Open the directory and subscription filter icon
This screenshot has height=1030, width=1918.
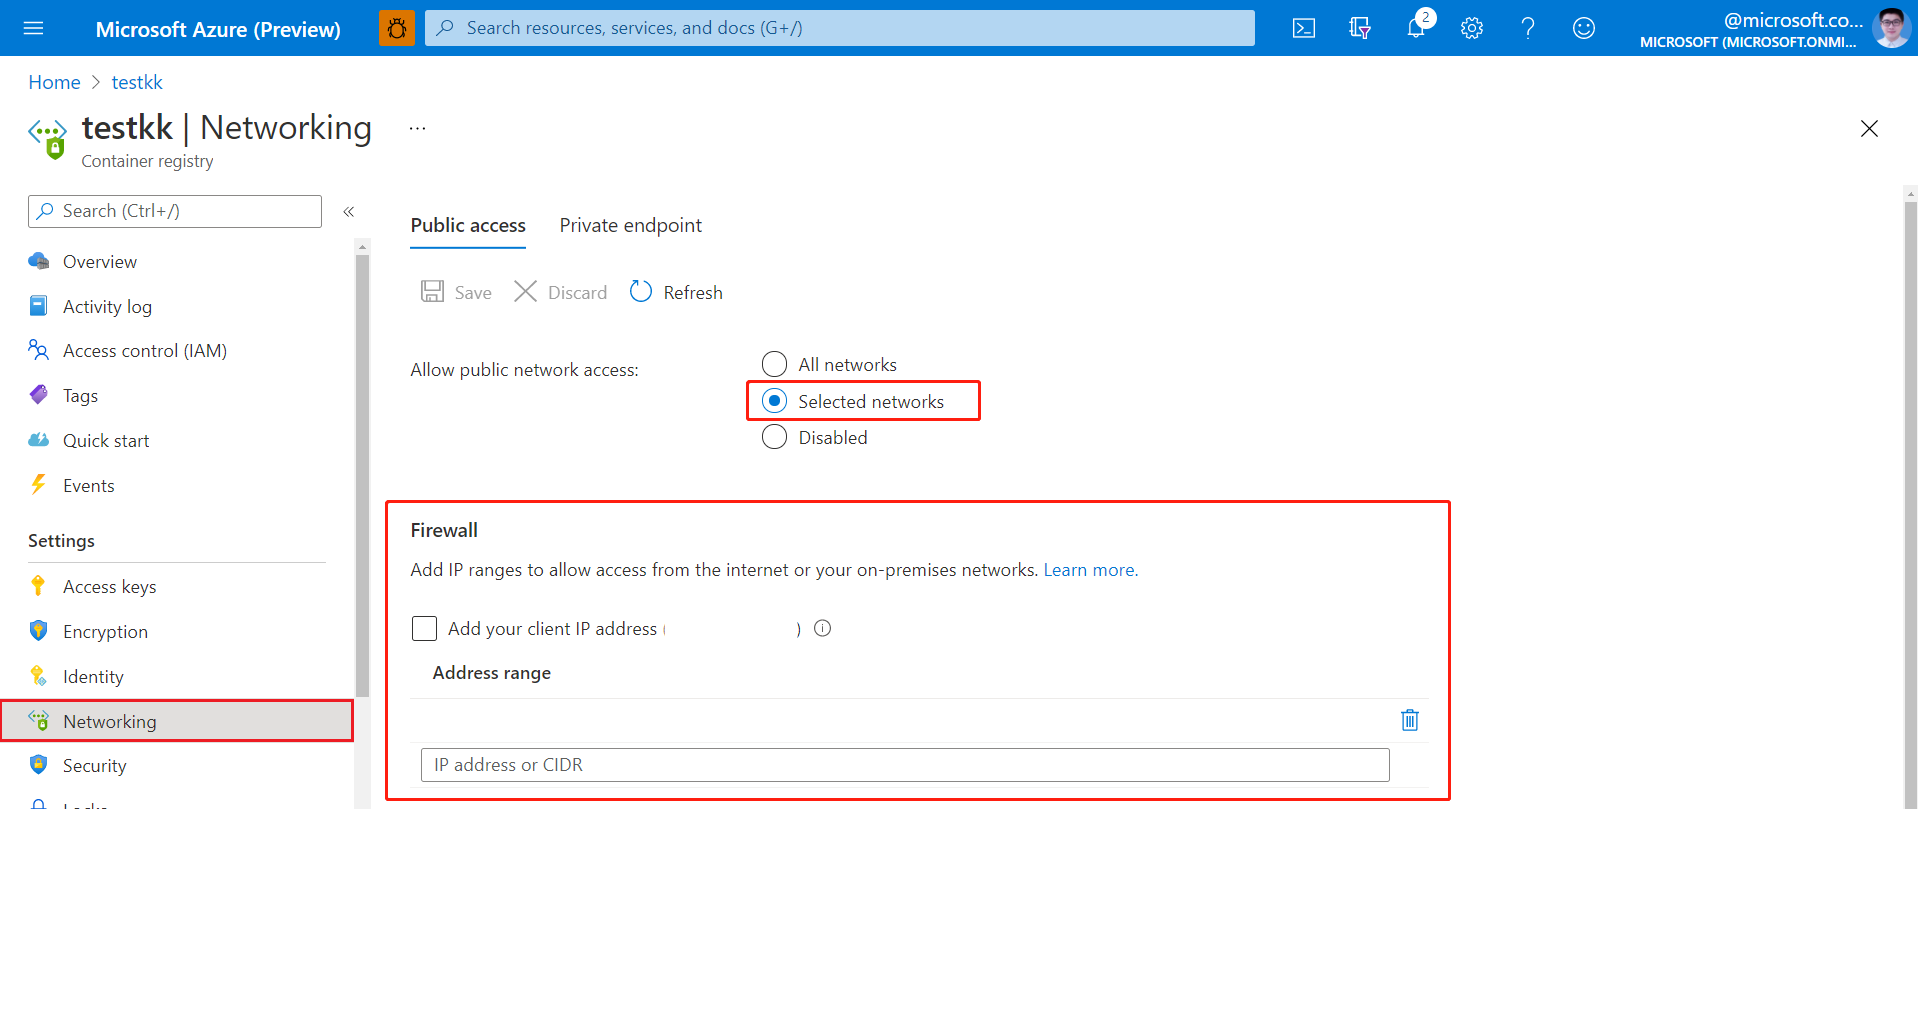click(x=1359, y=28)
